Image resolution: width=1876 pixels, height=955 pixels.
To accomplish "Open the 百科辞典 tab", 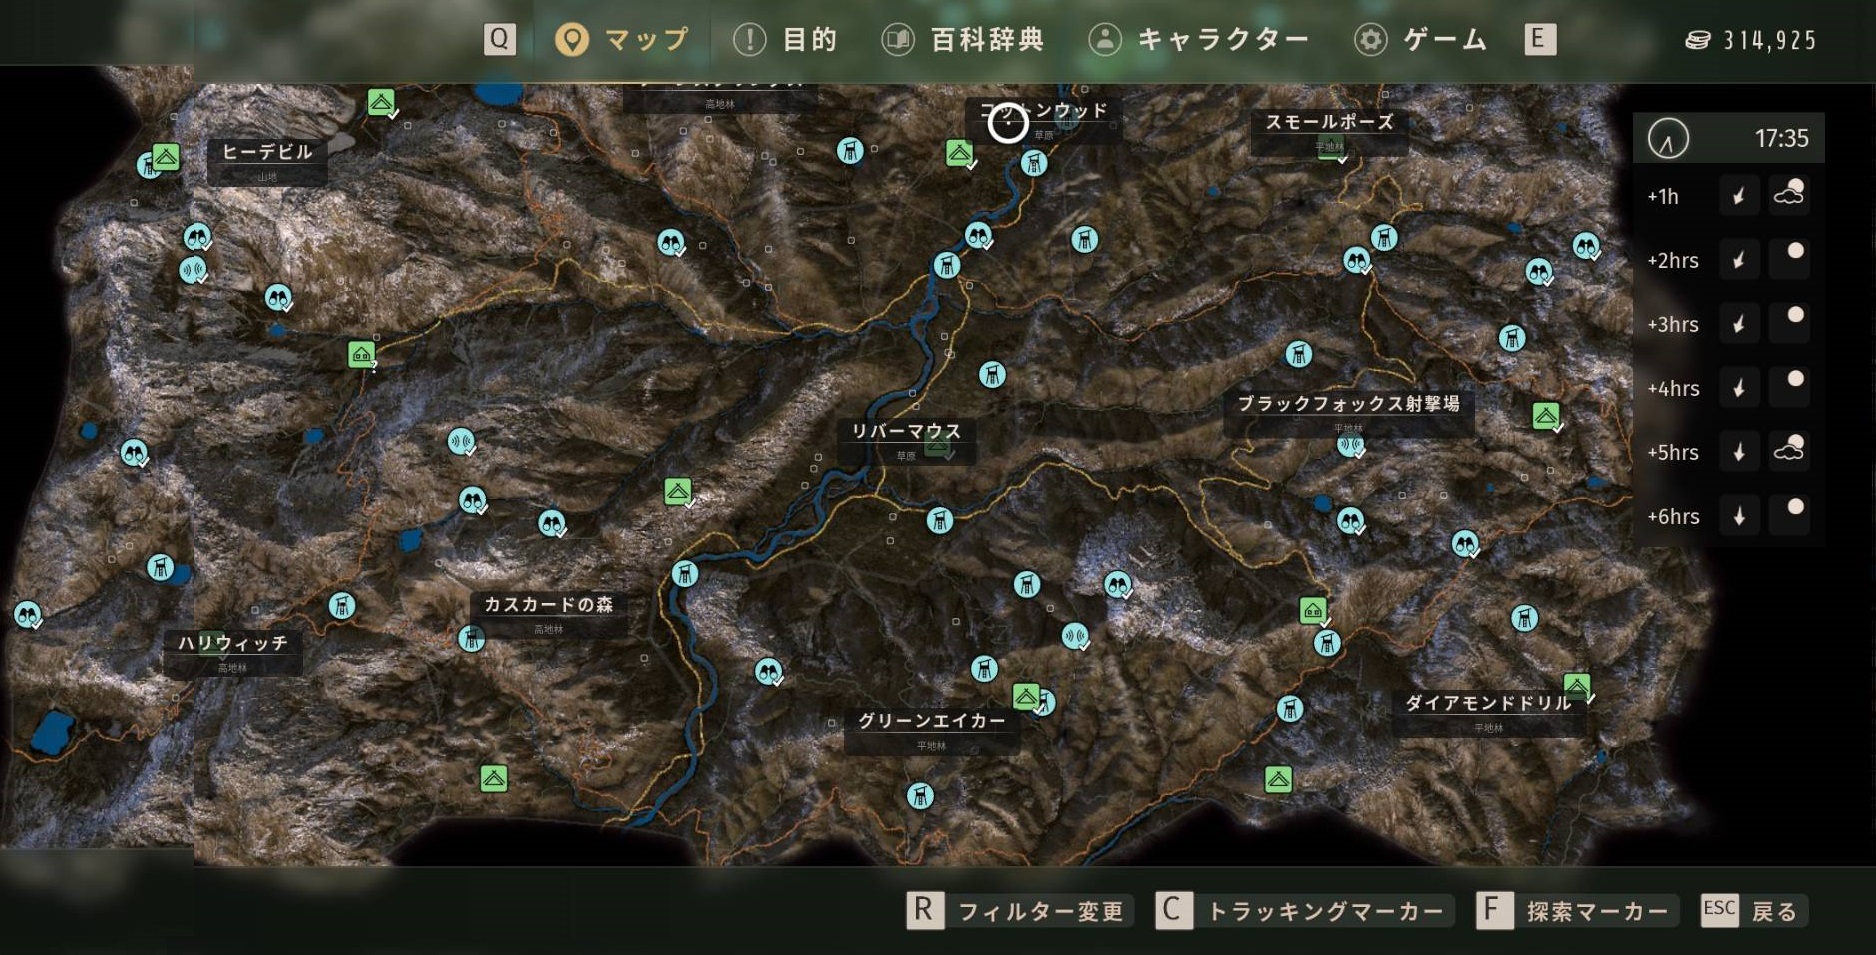I will (x=963, y=40).
